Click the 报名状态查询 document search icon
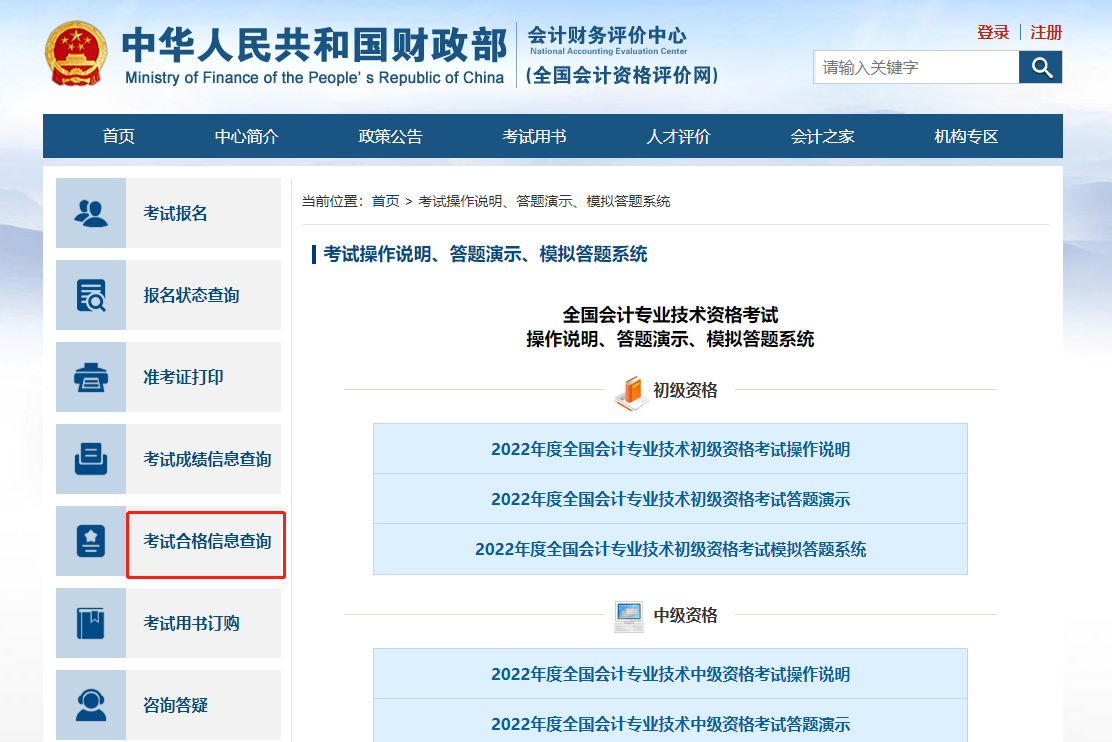This screenshot has height=742, width=1112. point(91,295)
